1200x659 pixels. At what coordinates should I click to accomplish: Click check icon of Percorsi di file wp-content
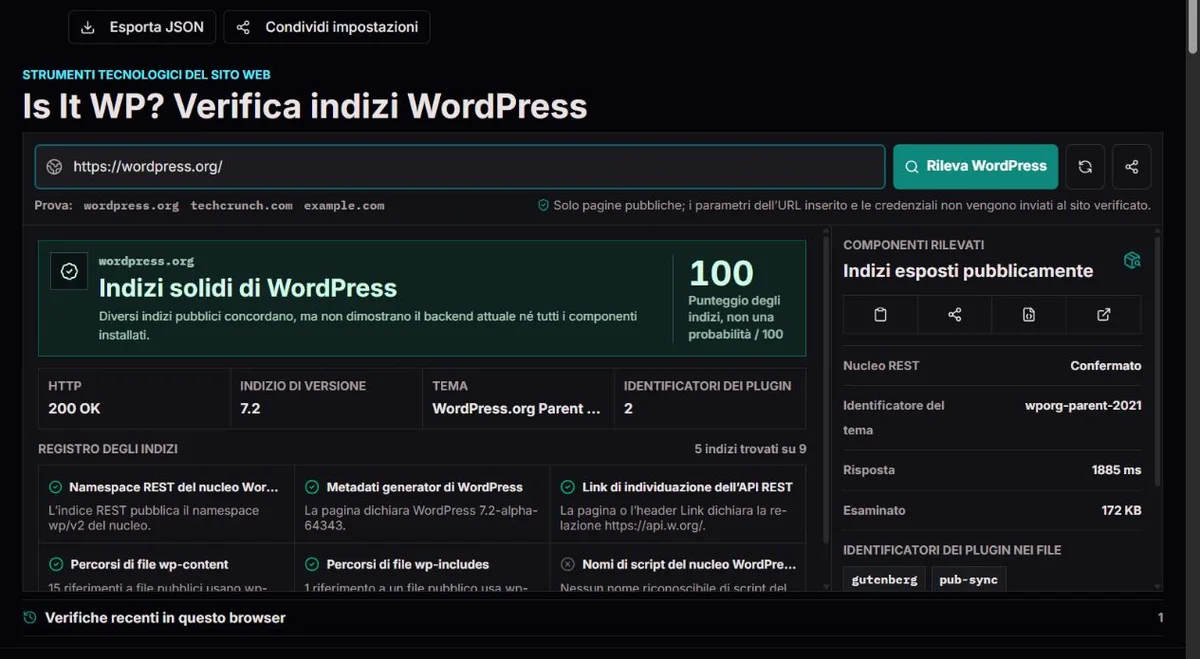[x=56, y=564]
